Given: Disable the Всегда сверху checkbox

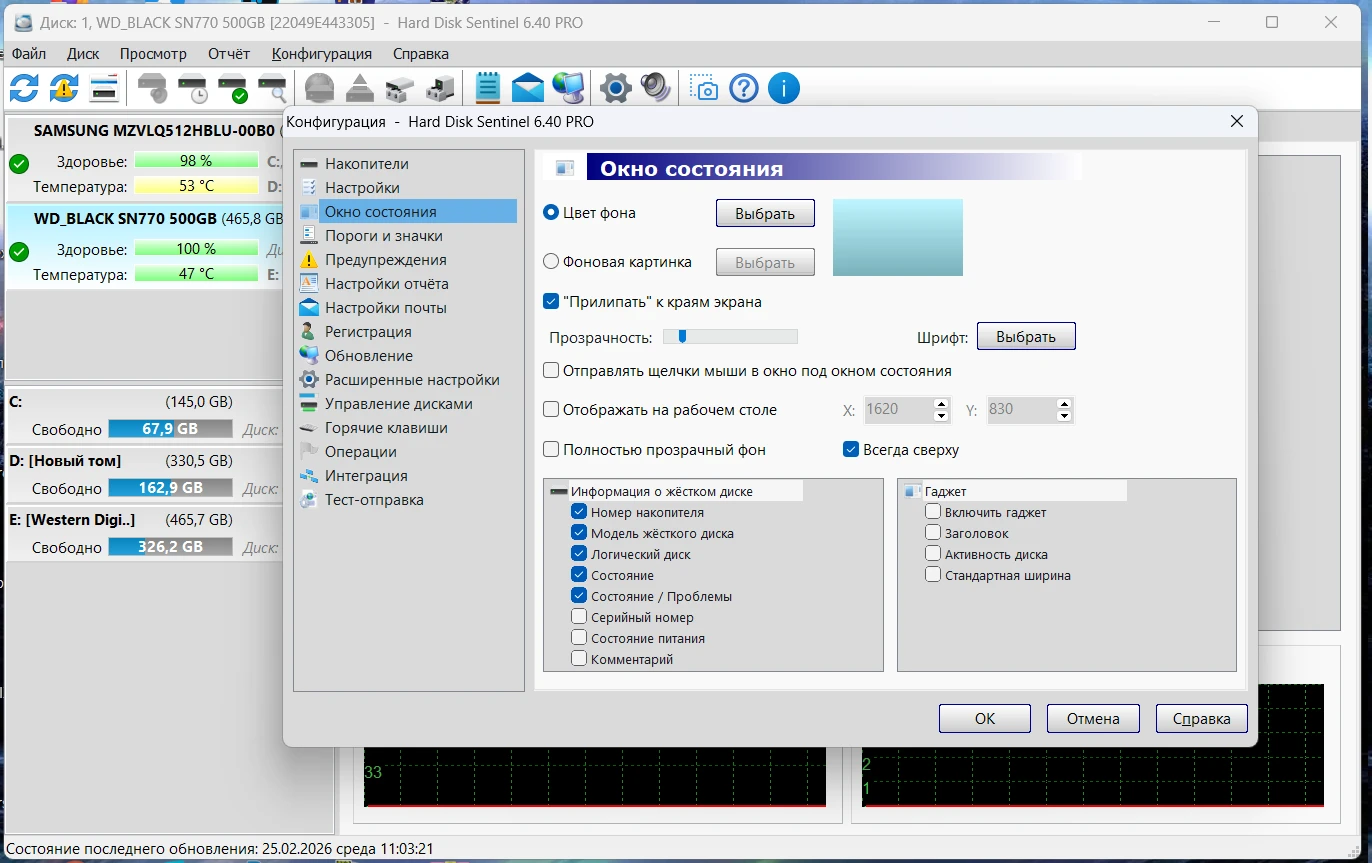Looking at the screenshot, I should point(851,450).
